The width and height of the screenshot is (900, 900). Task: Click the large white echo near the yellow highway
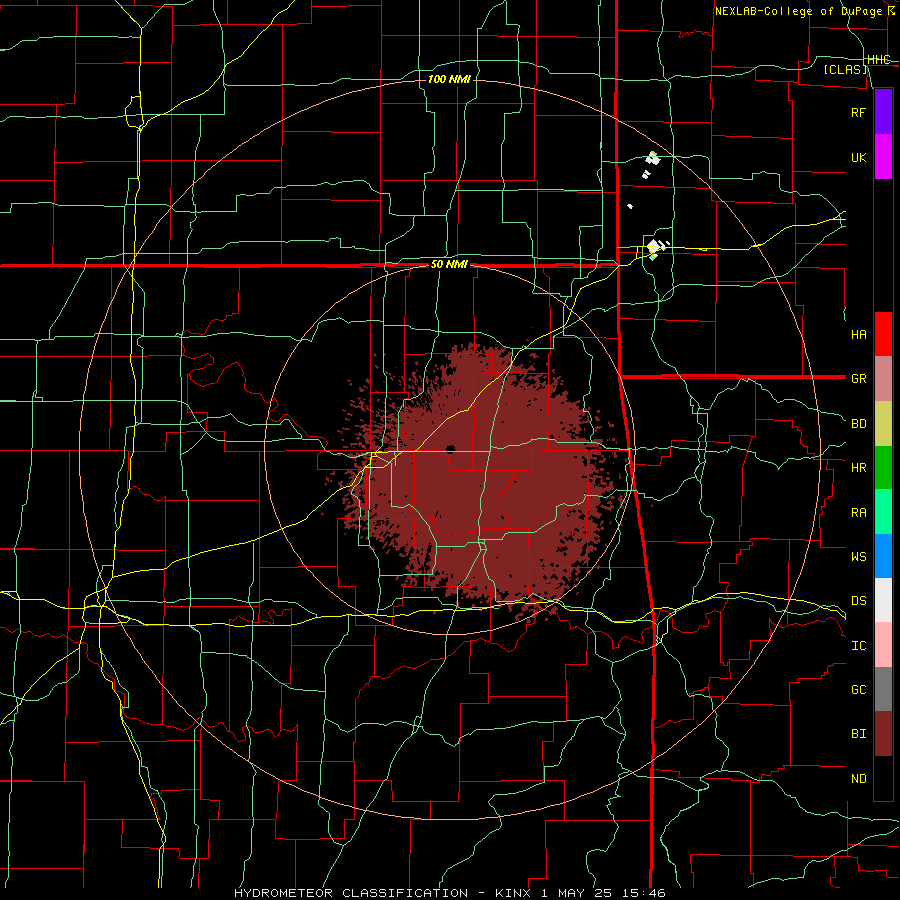(653, 248)
